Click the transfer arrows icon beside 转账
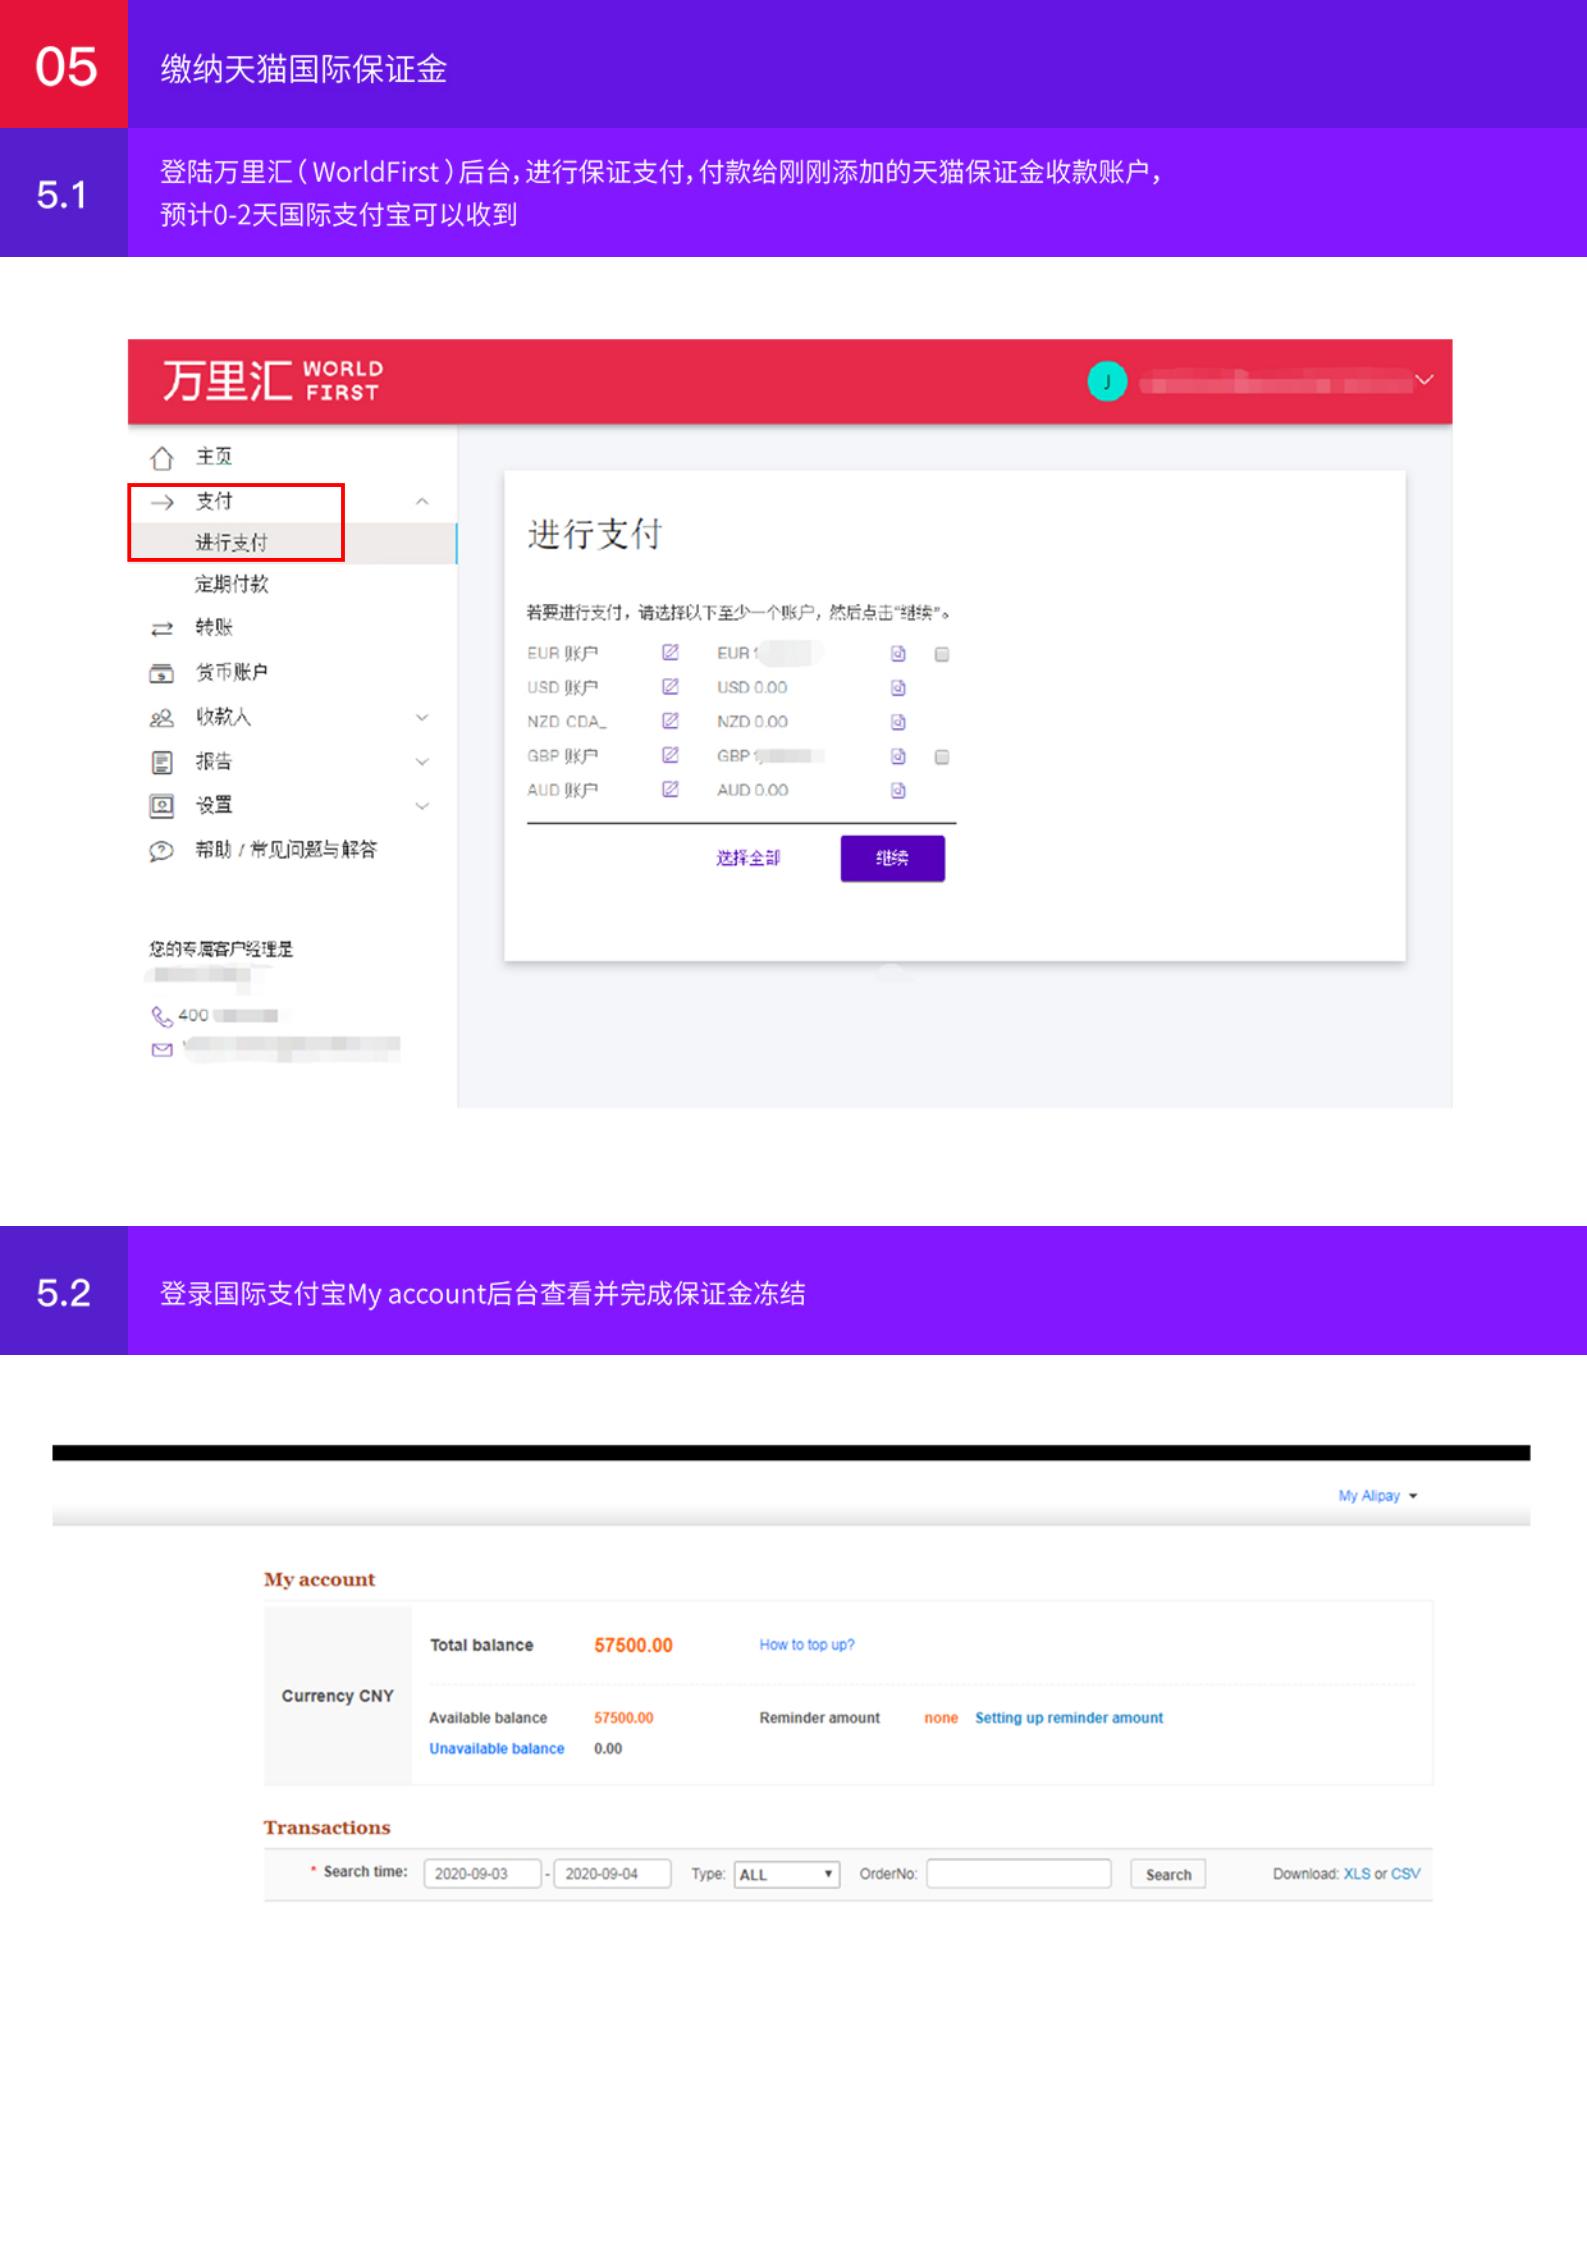Viewport: 1587px width, 2246px height. tap(161, 629)
